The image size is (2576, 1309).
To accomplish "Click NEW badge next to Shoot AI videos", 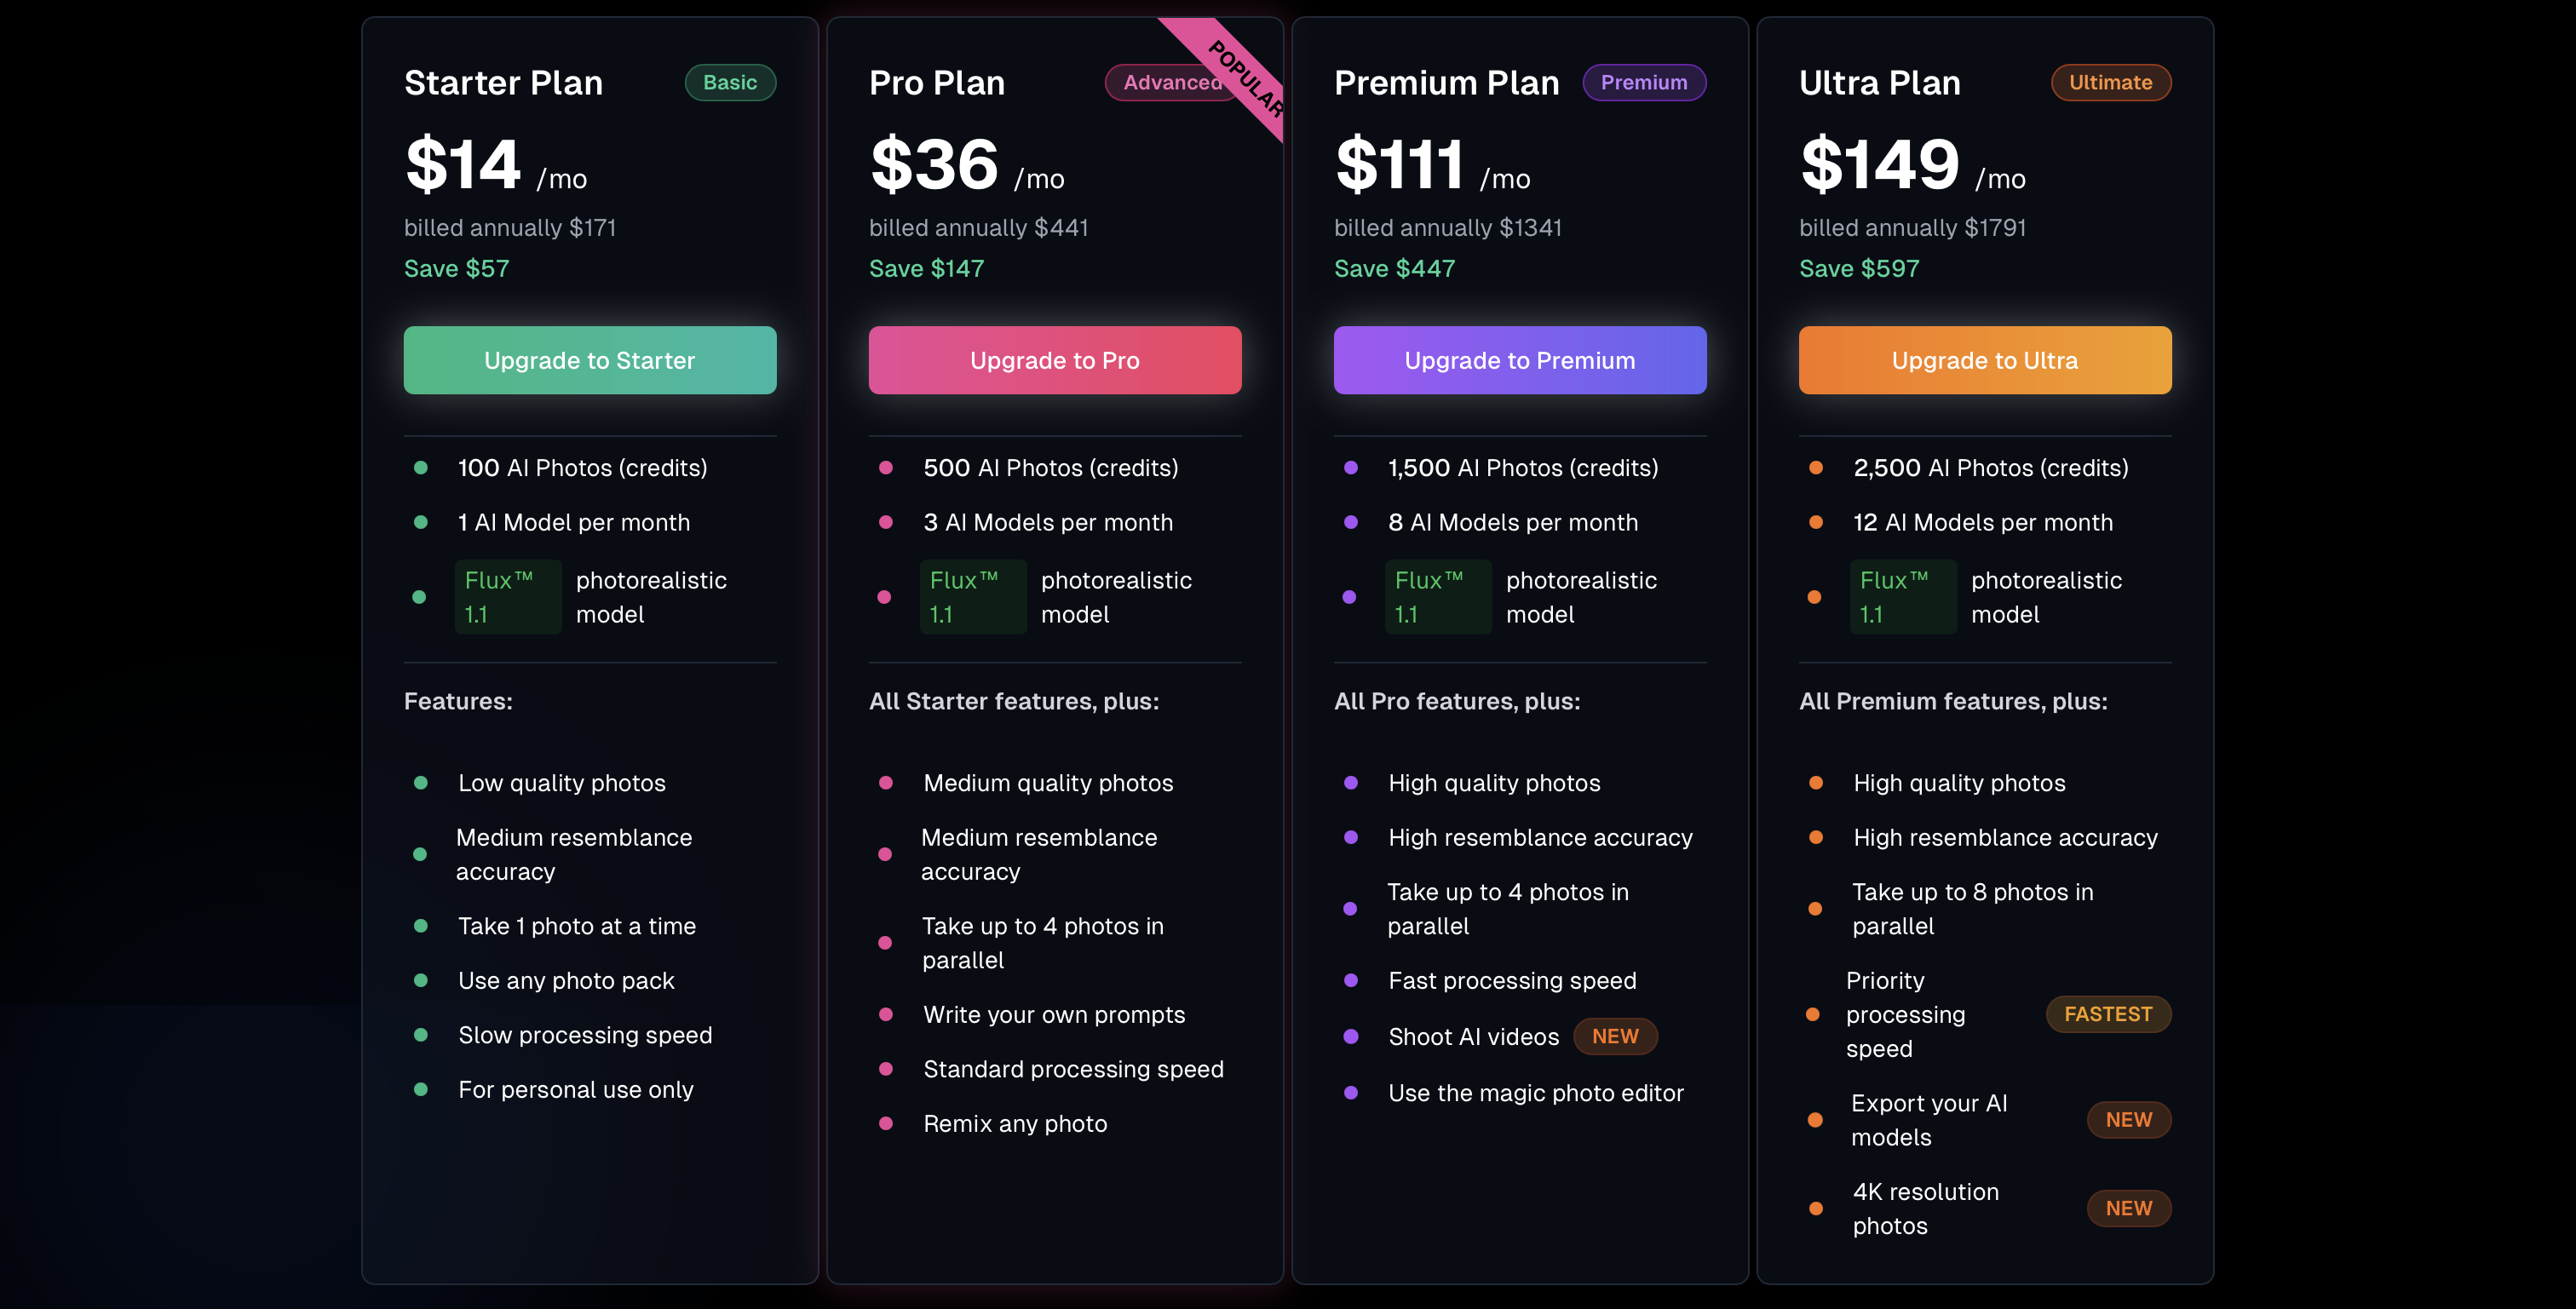I will click(1614, 1036).
